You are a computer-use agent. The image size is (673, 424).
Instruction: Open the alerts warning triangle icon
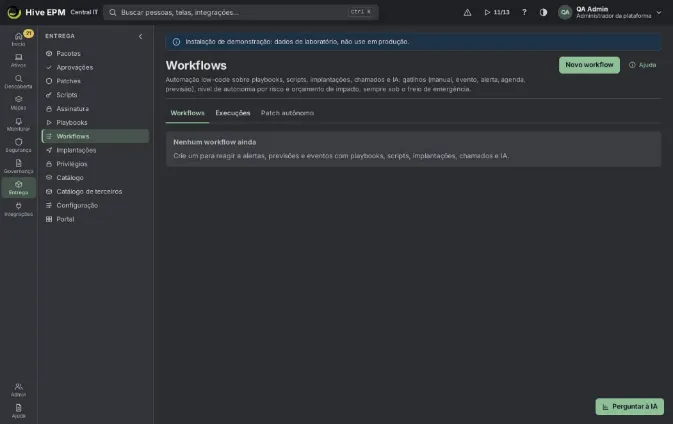[x=467, y=12]
